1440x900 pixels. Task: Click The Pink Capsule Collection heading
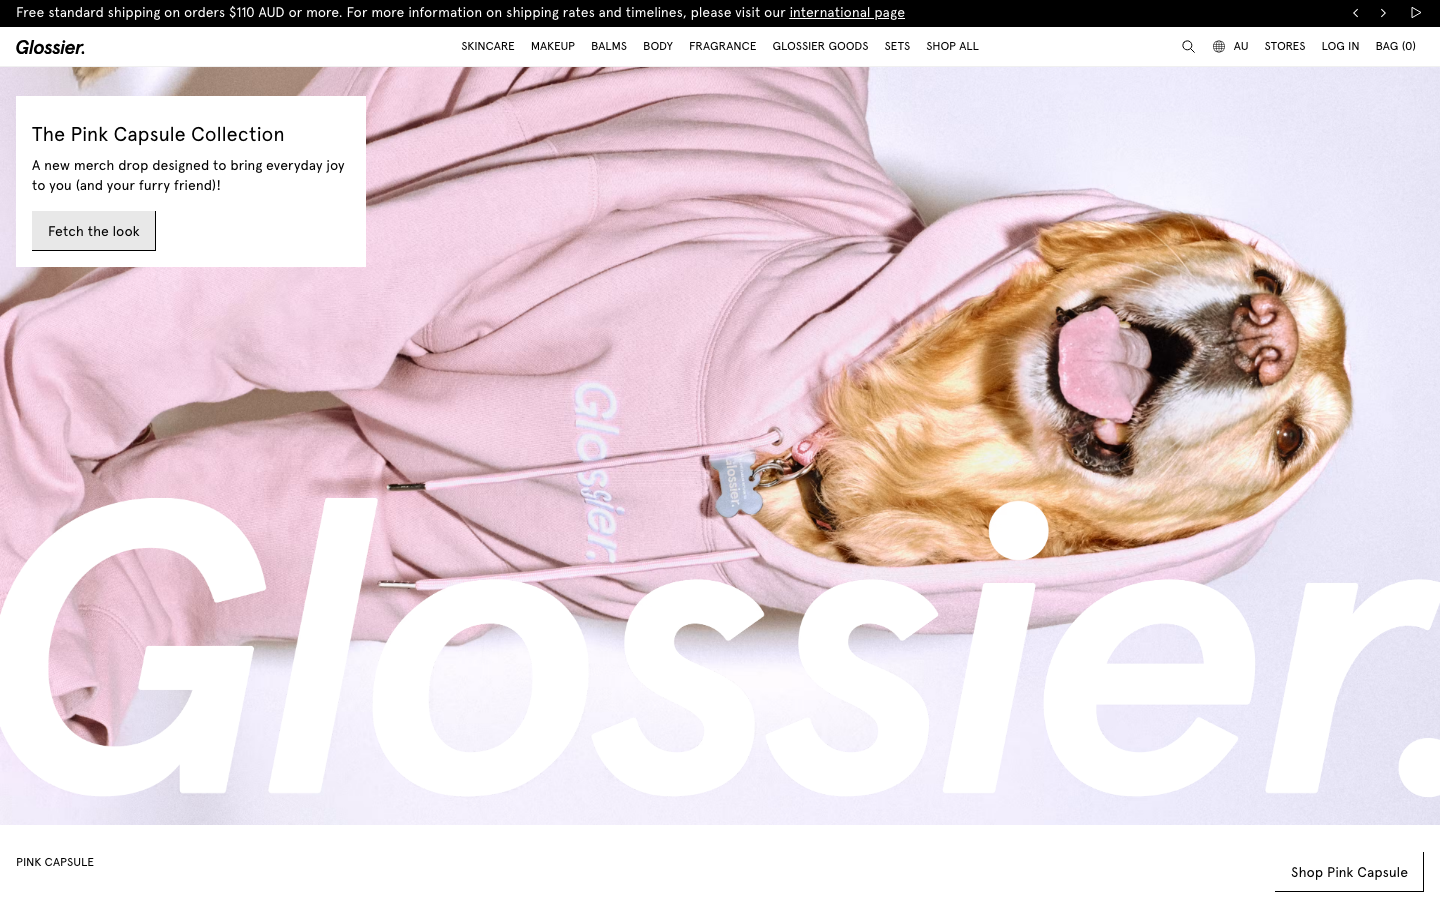(158, 134)
